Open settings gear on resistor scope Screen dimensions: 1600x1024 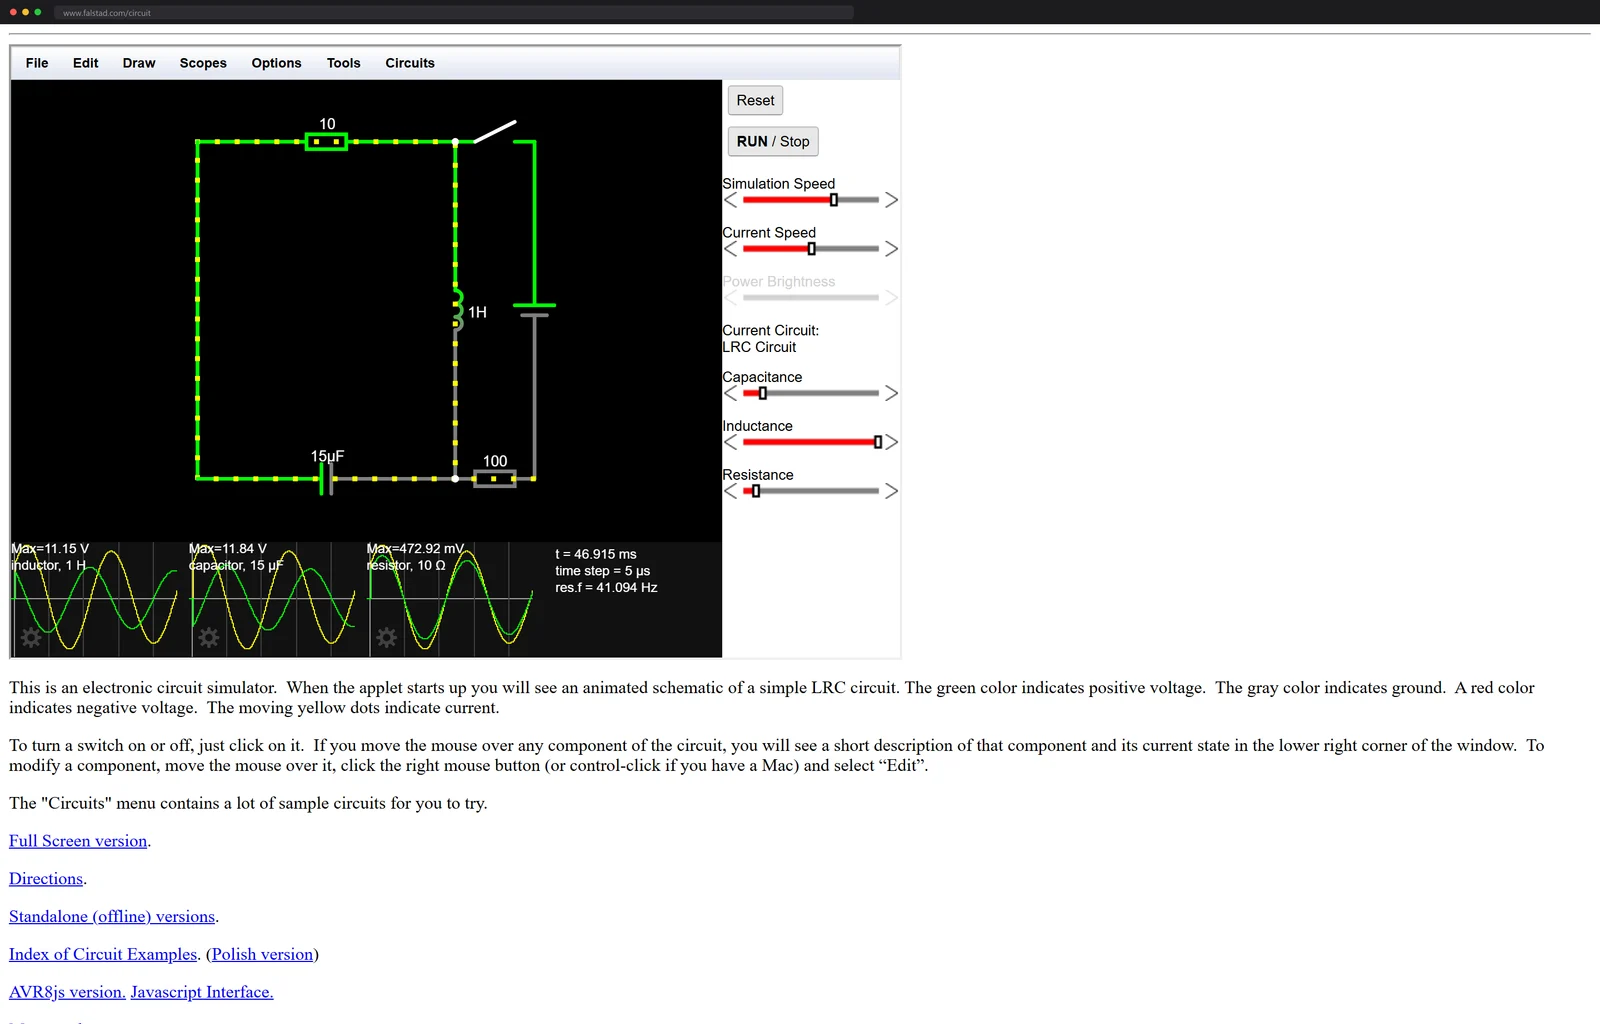(387, 637)
